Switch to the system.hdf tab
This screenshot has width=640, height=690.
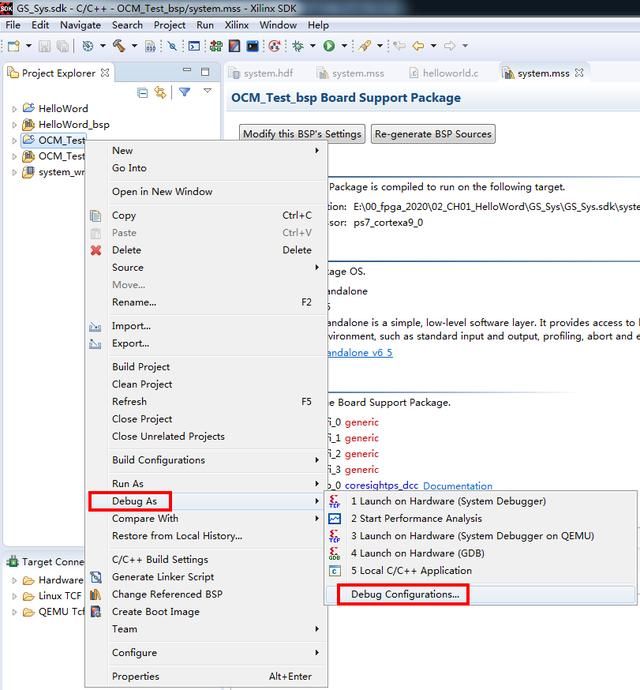click(x=262, y=73)
